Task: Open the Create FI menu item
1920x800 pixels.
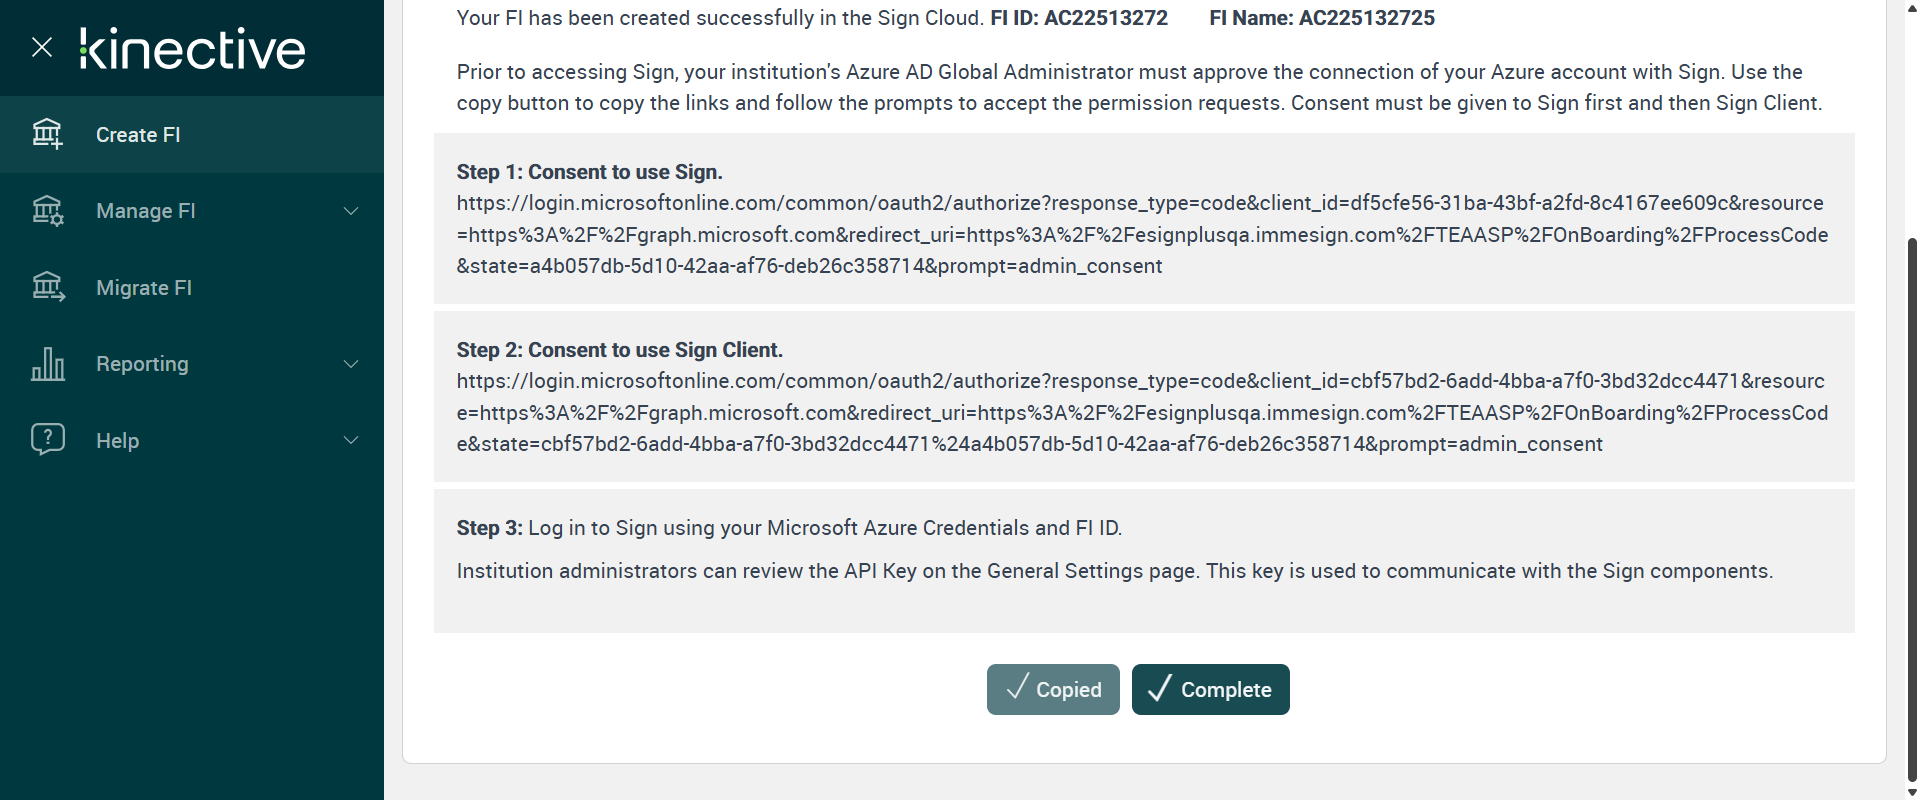Action: pos(138,135)
